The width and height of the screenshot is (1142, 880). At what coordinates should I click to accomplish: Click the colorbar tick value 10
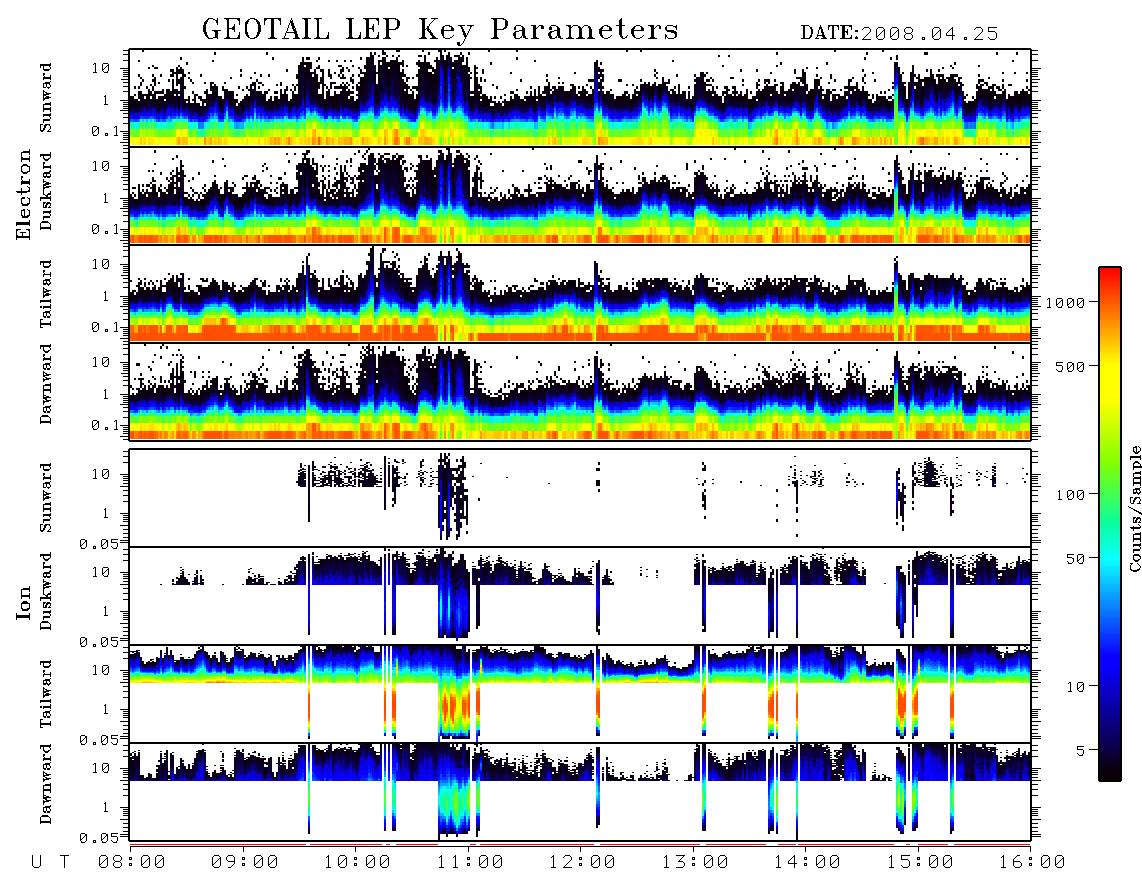pos(1076,687)
